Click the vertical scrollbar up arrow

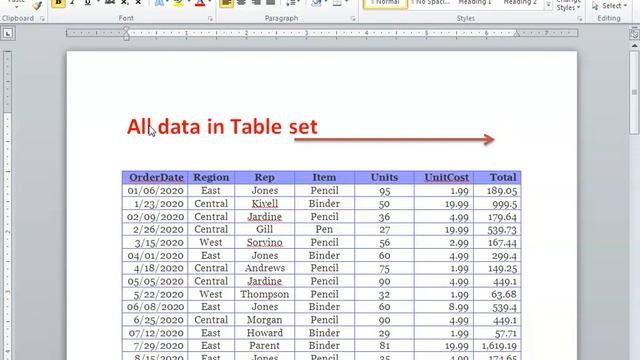pos(634,46)
